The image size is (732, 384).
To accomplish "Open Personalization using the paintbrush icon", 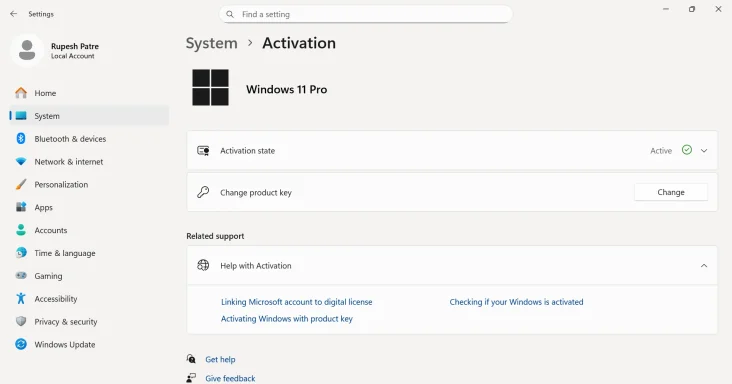I will pos(21,184).
